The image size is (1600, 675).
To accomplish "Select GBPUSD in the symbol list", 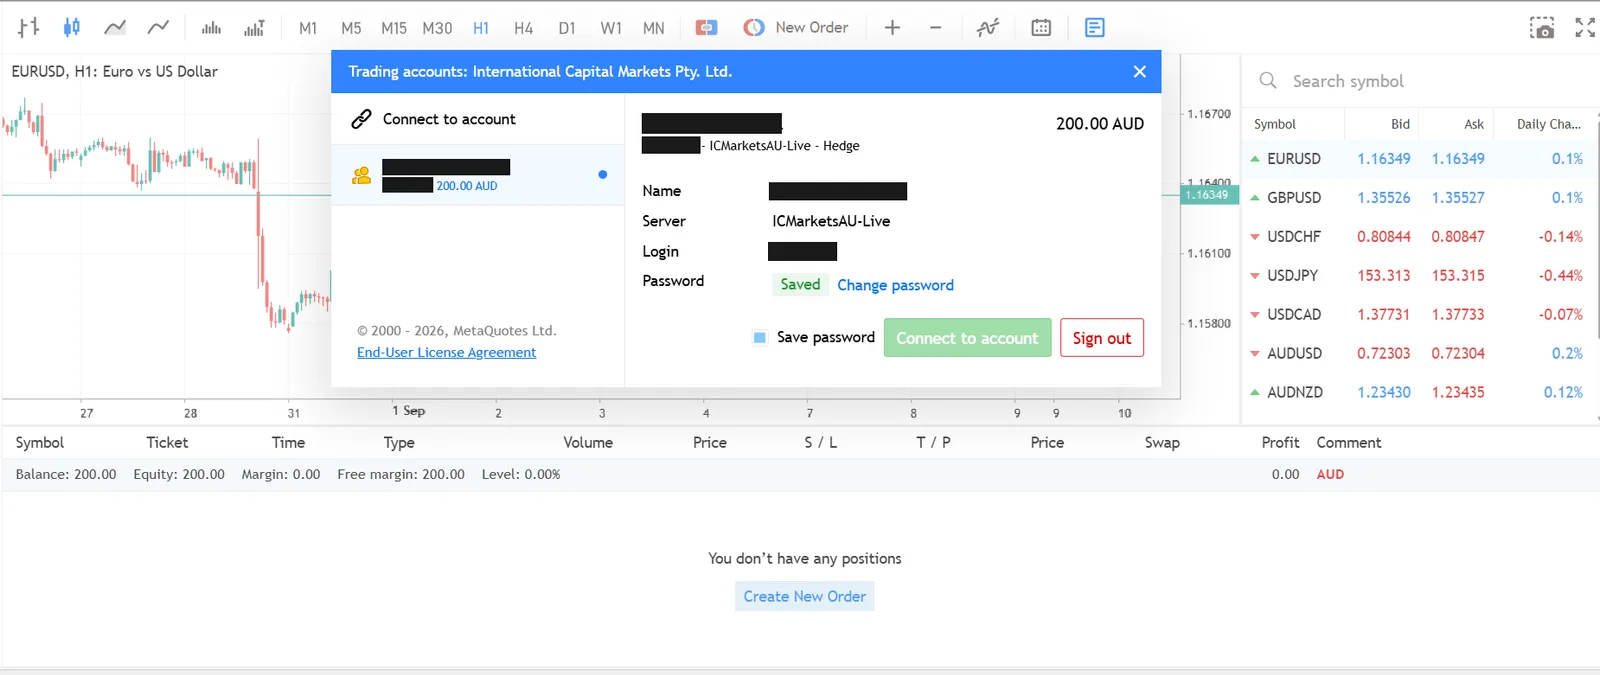I will (1294, 198).
